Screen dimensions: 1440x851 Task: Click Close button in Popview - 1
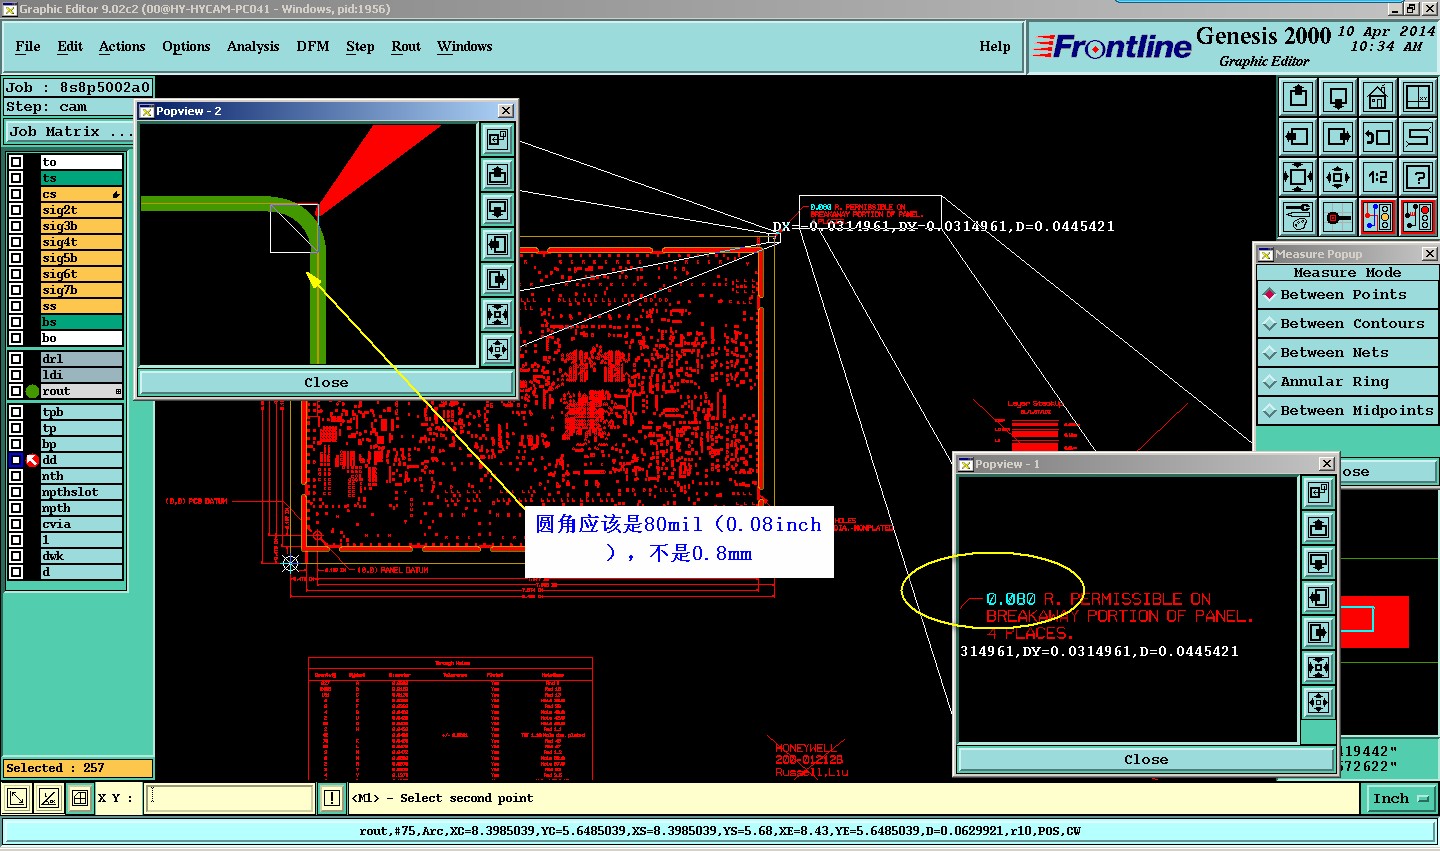(1146, 760)
